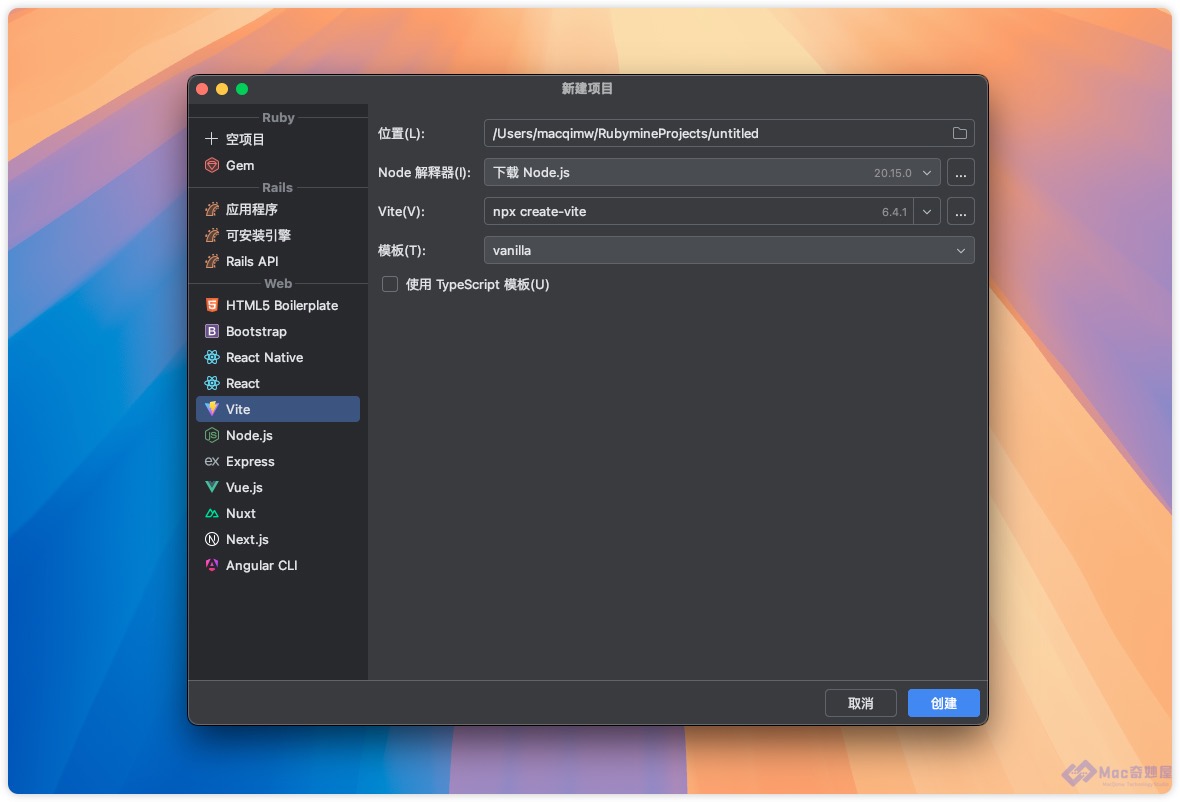Image resolution: width=1180 pixels, height=802 pixels.
Task: Click the atom icon beside React
Action: coord(212,383)
